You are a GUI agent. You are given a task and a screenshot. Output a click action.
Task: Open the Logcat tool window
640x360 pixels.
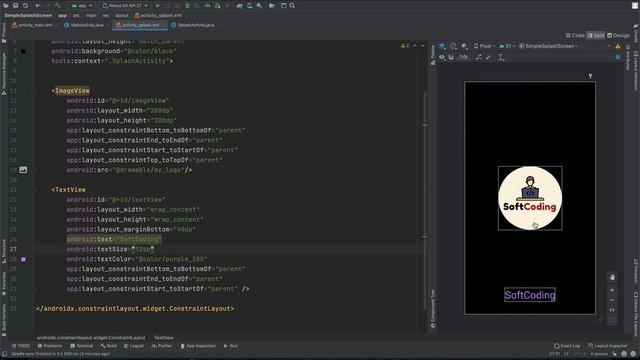coord(133,346)
